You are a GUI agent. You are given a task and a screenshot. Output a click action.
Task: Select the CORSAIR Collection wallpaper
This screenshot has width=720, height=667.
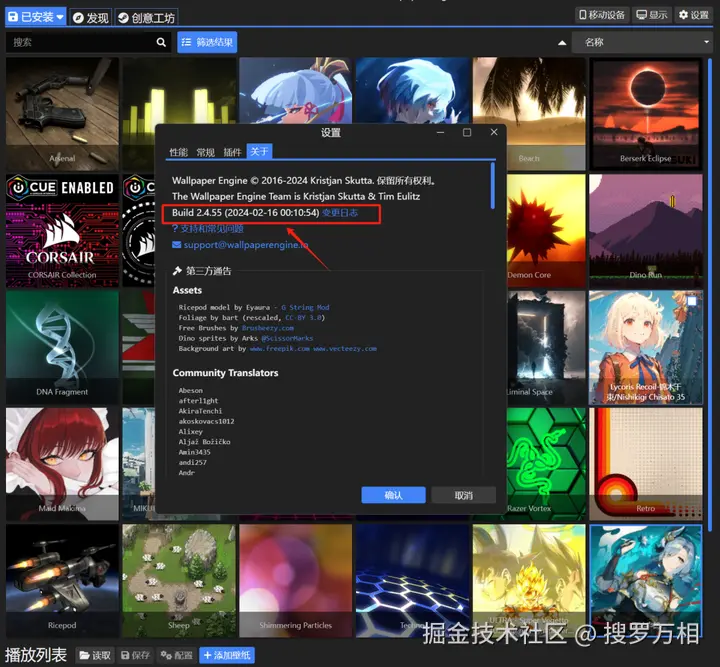tap(62, 230)
